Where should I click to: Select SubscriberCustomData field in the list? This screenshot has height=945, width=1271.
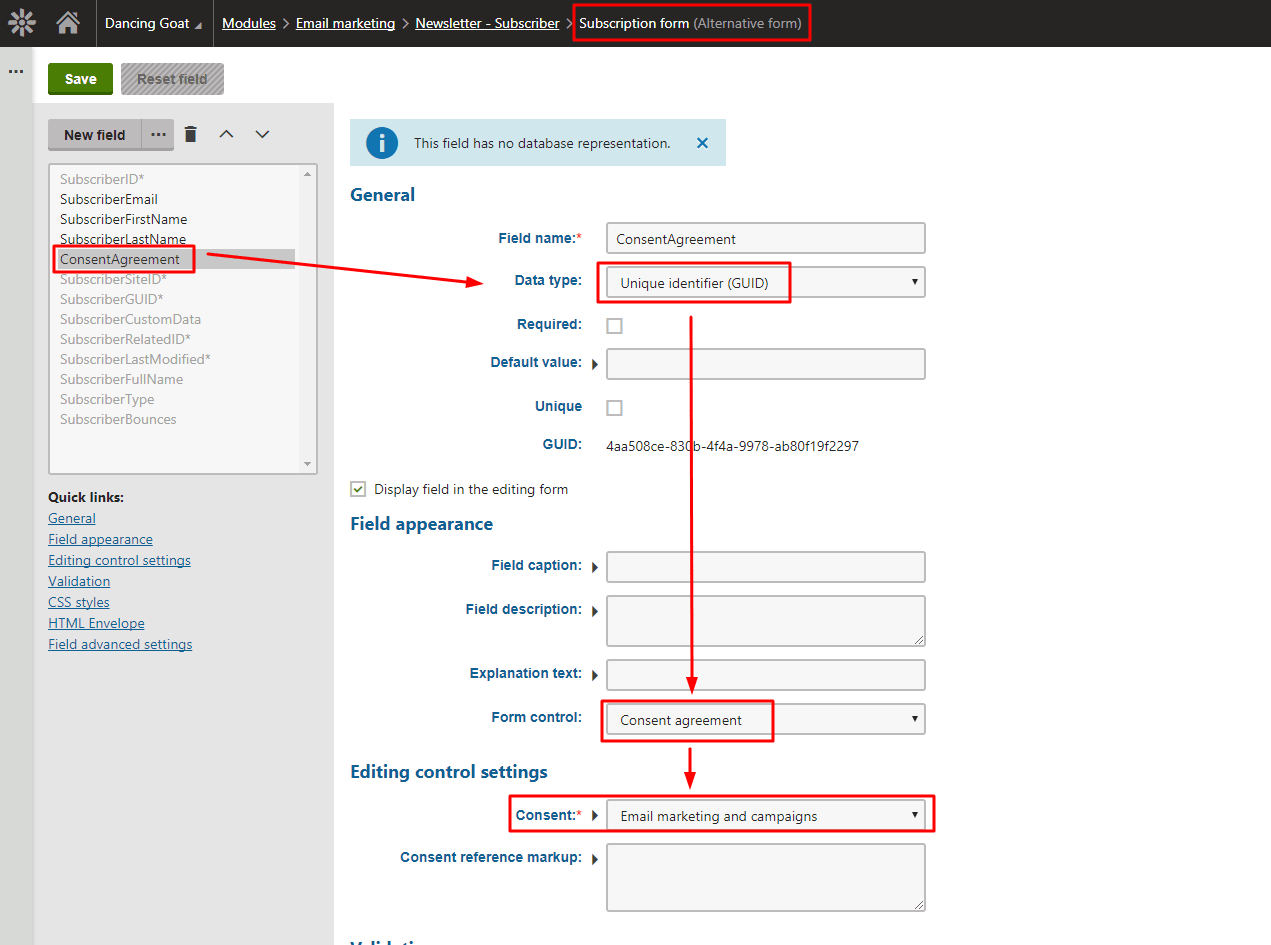(130, 319)
